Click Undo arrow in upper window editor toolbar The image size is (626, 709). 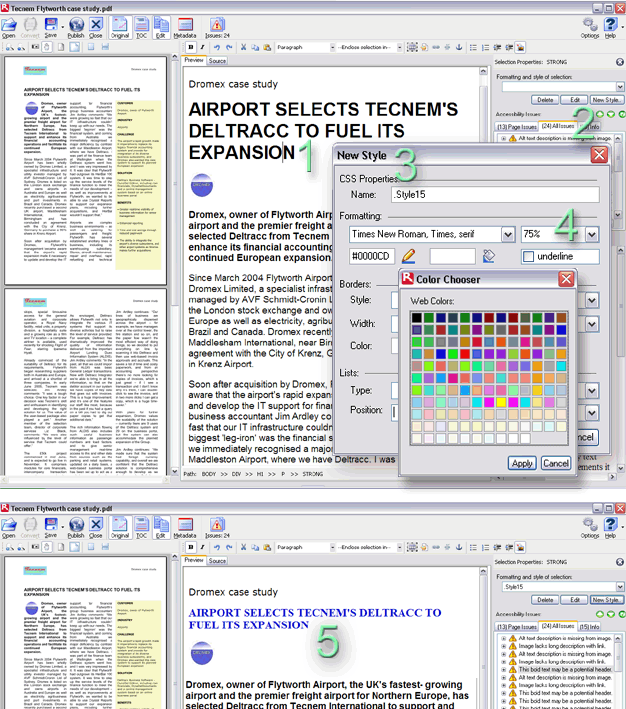click(x=217, y=47)
